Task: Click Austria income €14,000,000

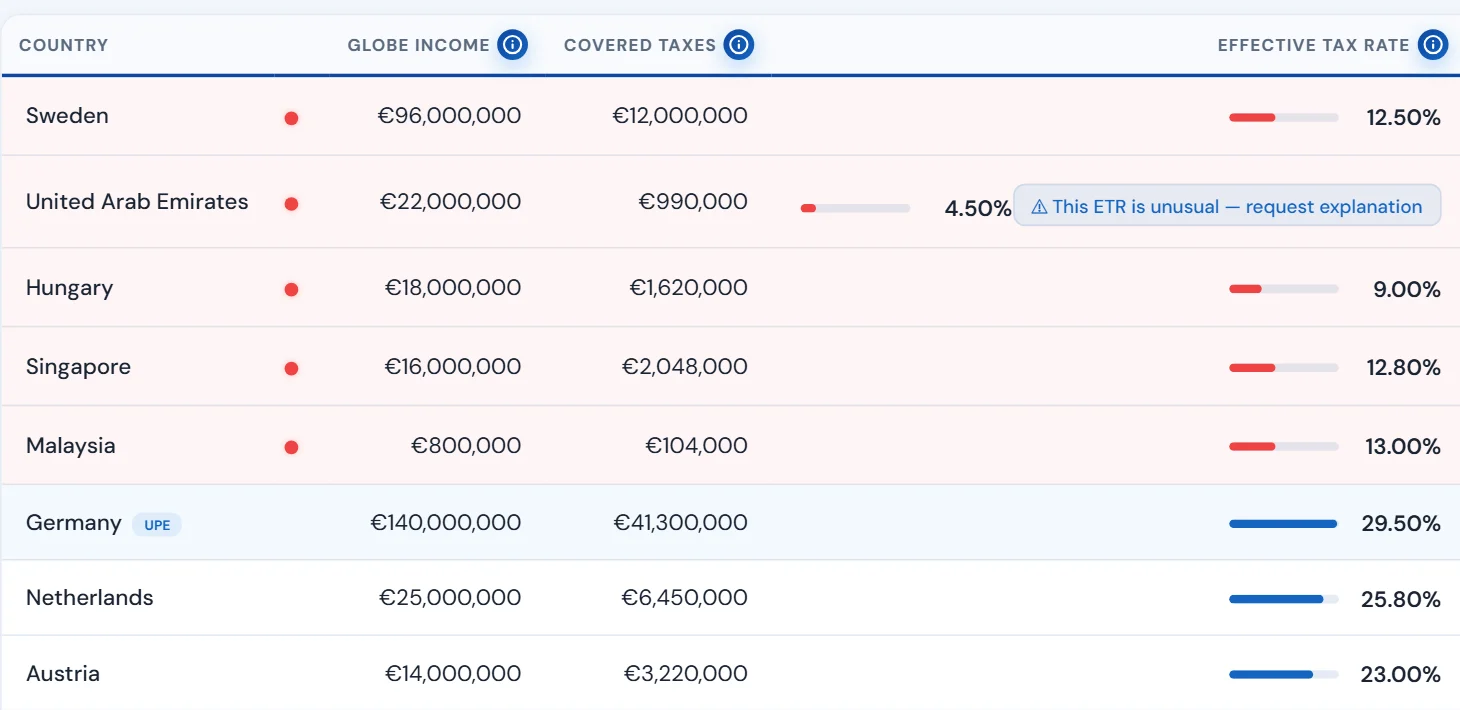Action: coord(453,673)
